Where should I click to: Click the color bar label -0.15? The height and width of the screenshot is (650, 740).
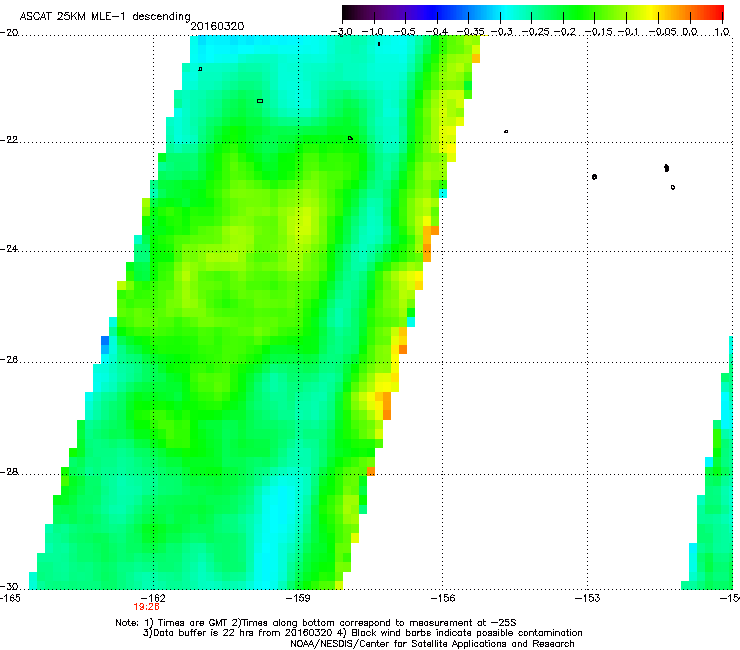pyautogui.click(x=599, y=32)
